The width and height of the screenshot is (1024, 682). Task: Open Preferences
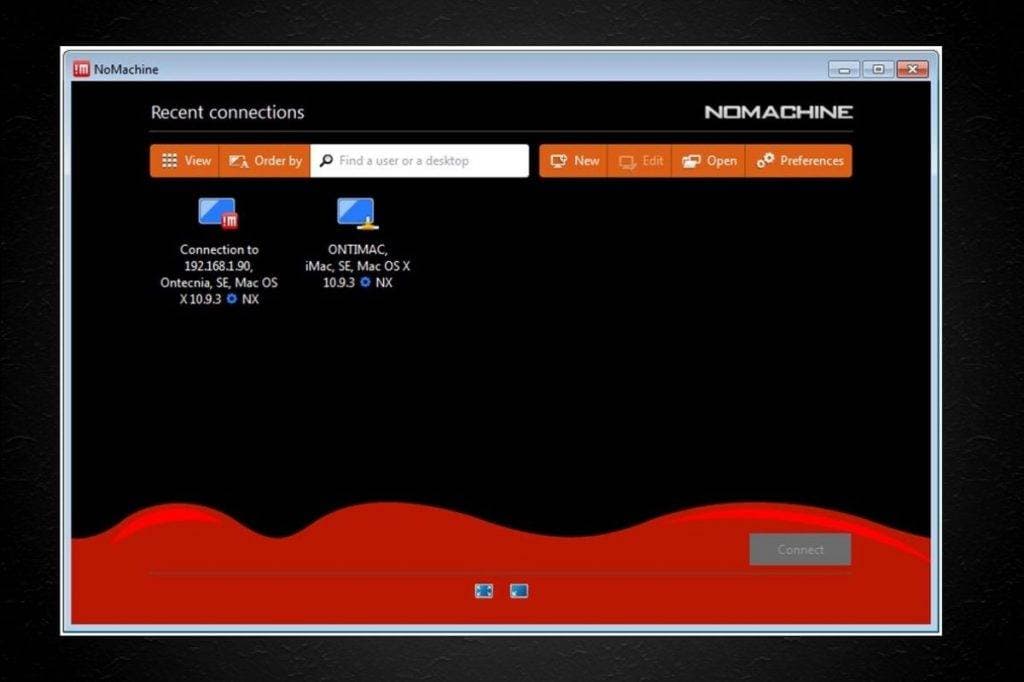coord(799,161)
